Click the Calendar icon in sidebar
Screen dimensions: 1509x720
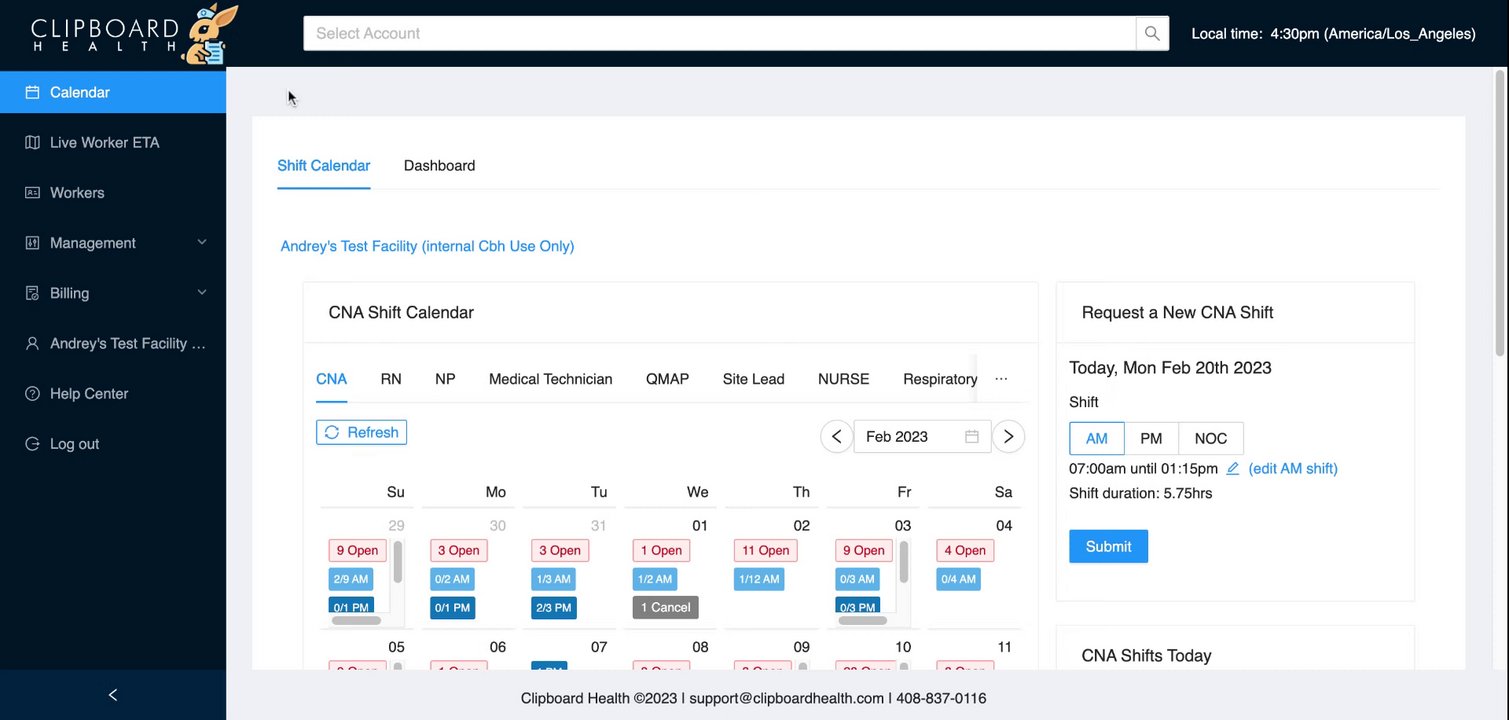click(x=32, y=92)
